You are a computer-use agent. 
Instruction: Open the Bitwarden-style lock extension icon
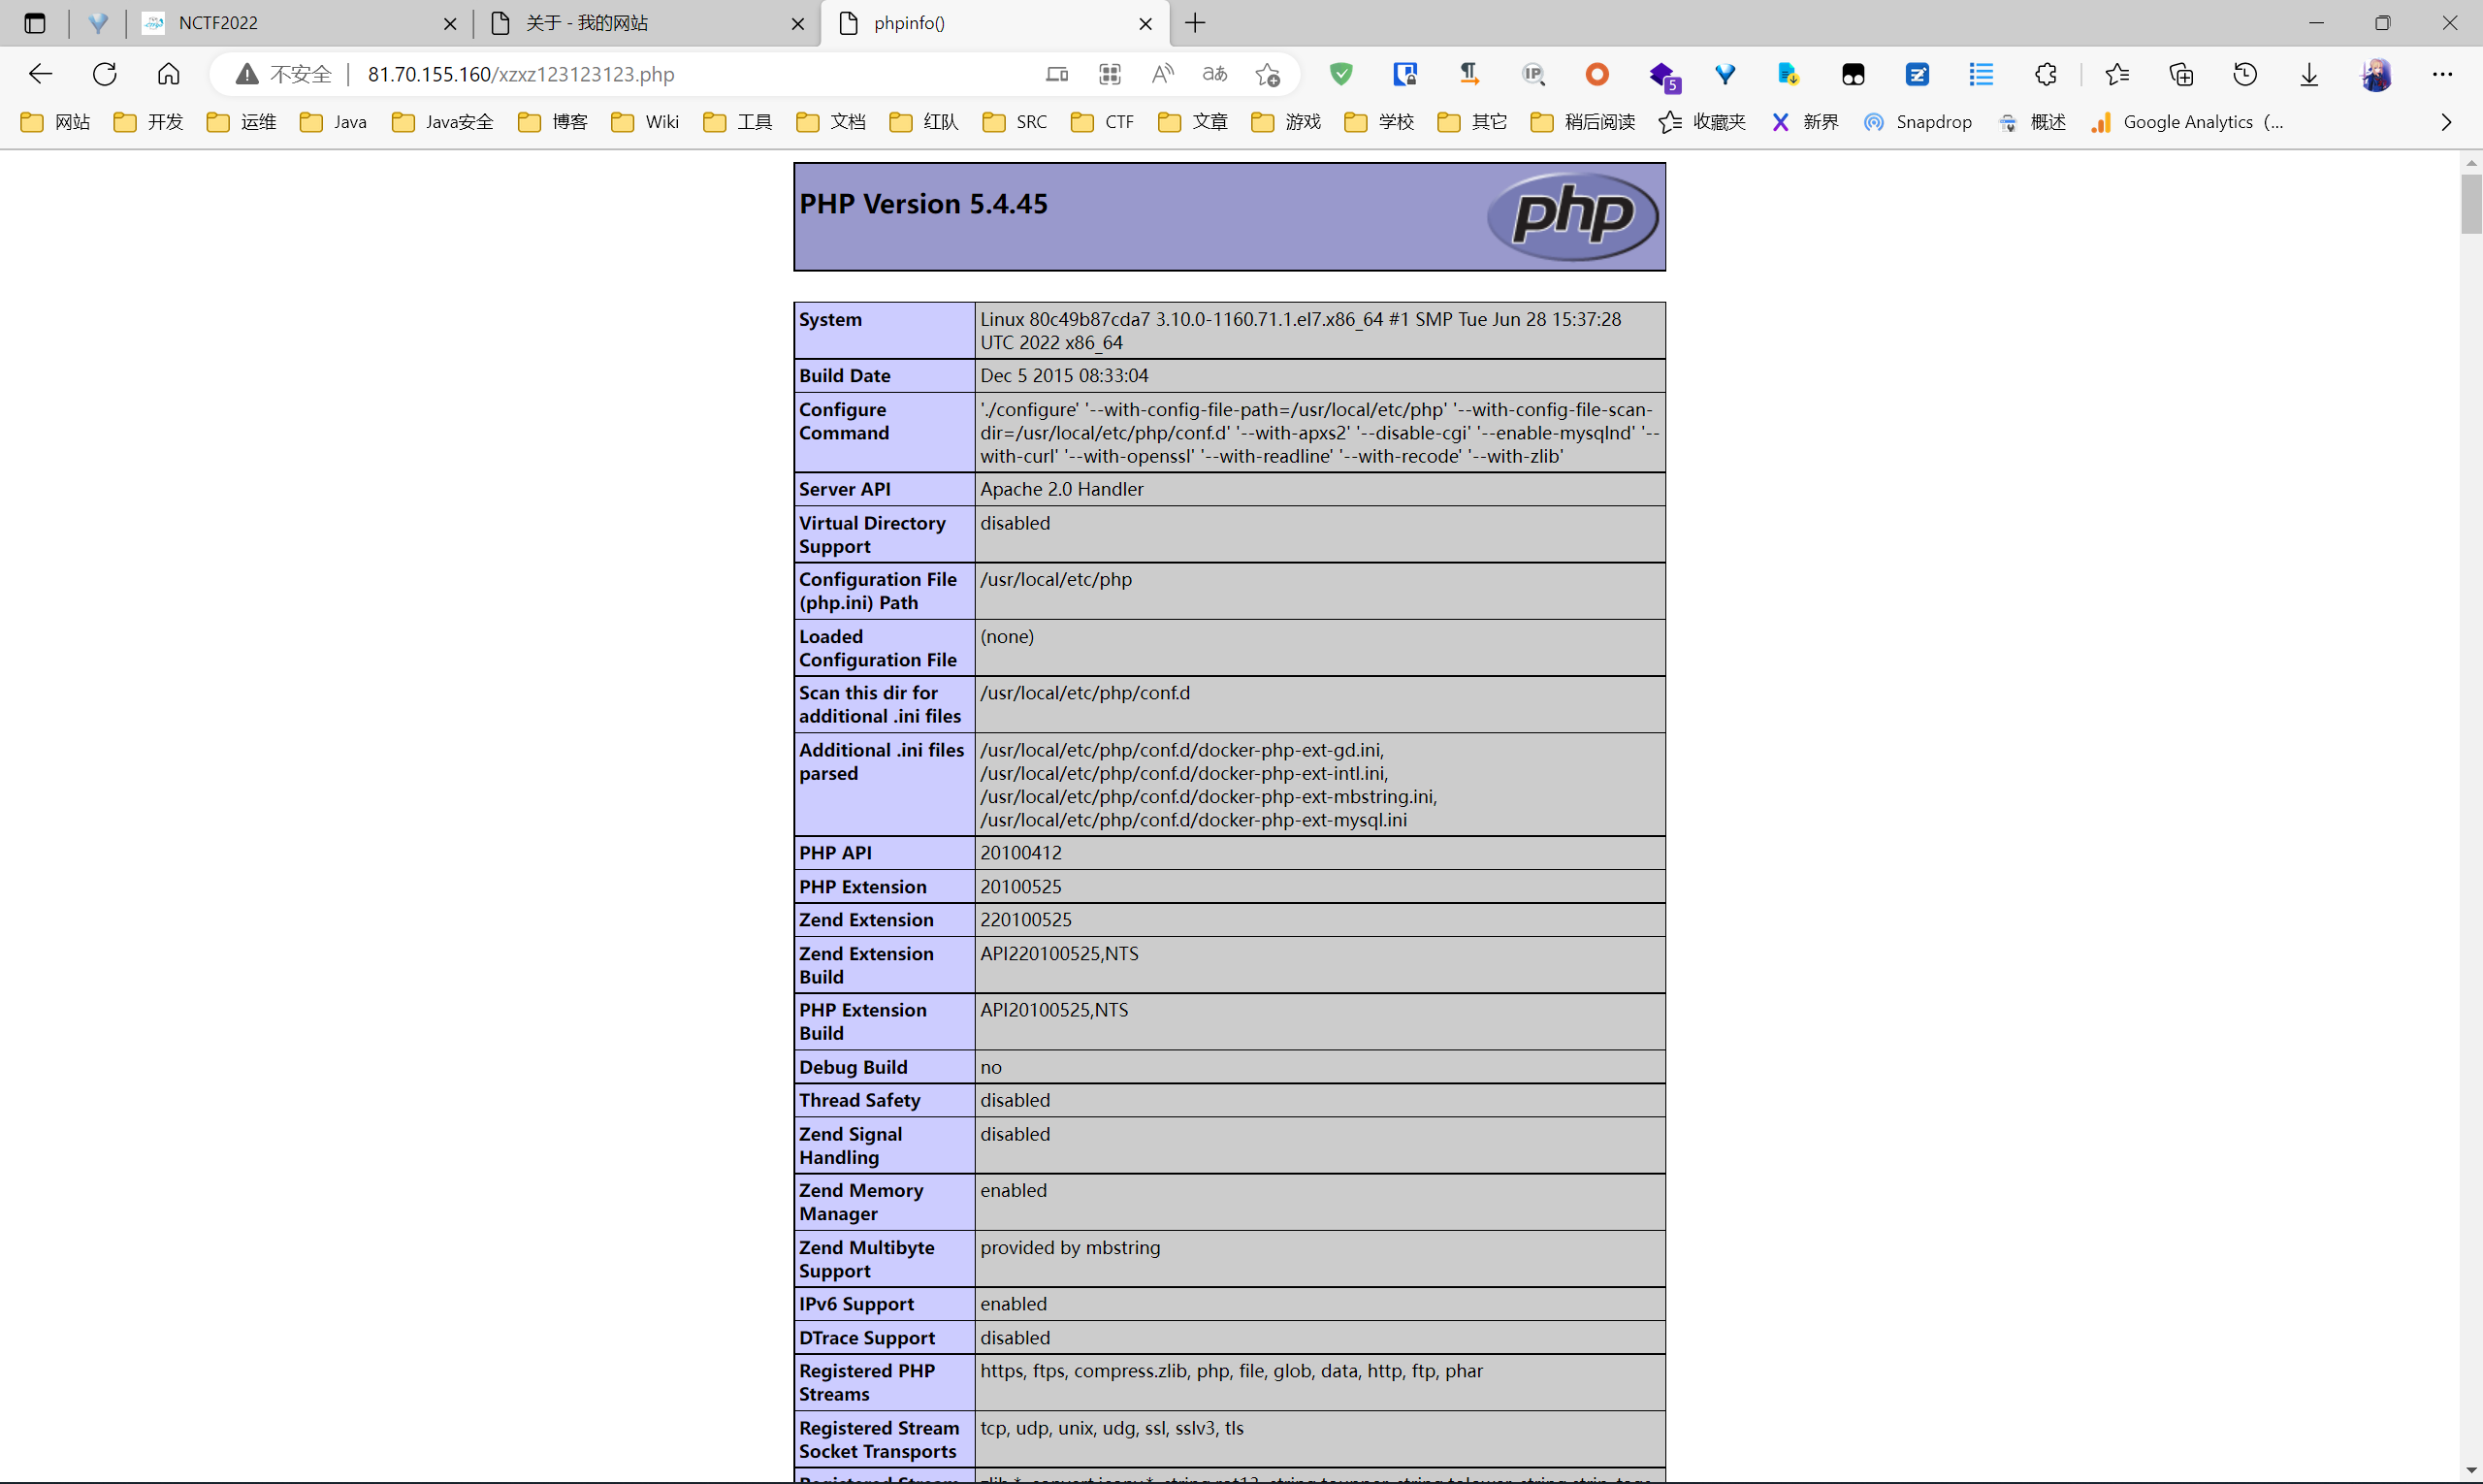[1405, 74]
